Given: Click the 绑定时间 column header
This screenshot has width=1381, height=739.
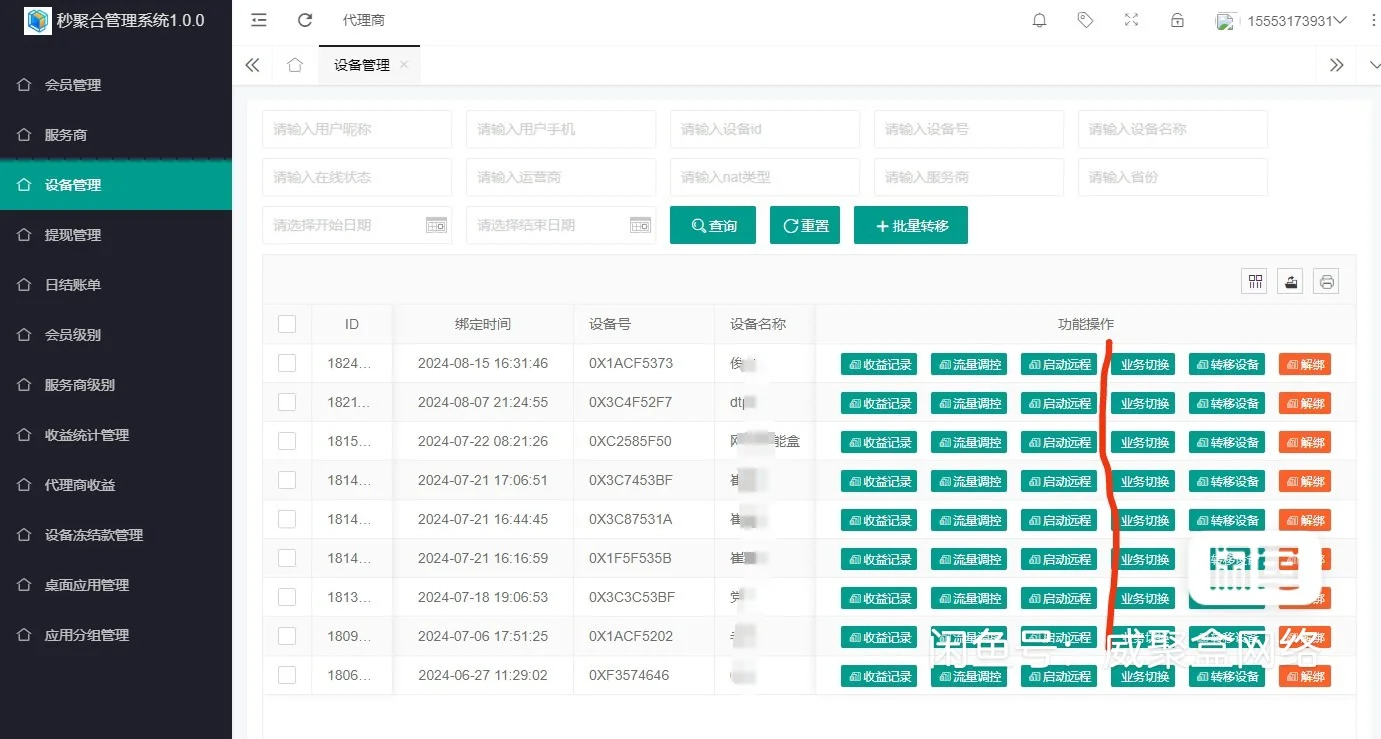Looking at the screenshot, I should pyautogui.click(x=483, y=324).
